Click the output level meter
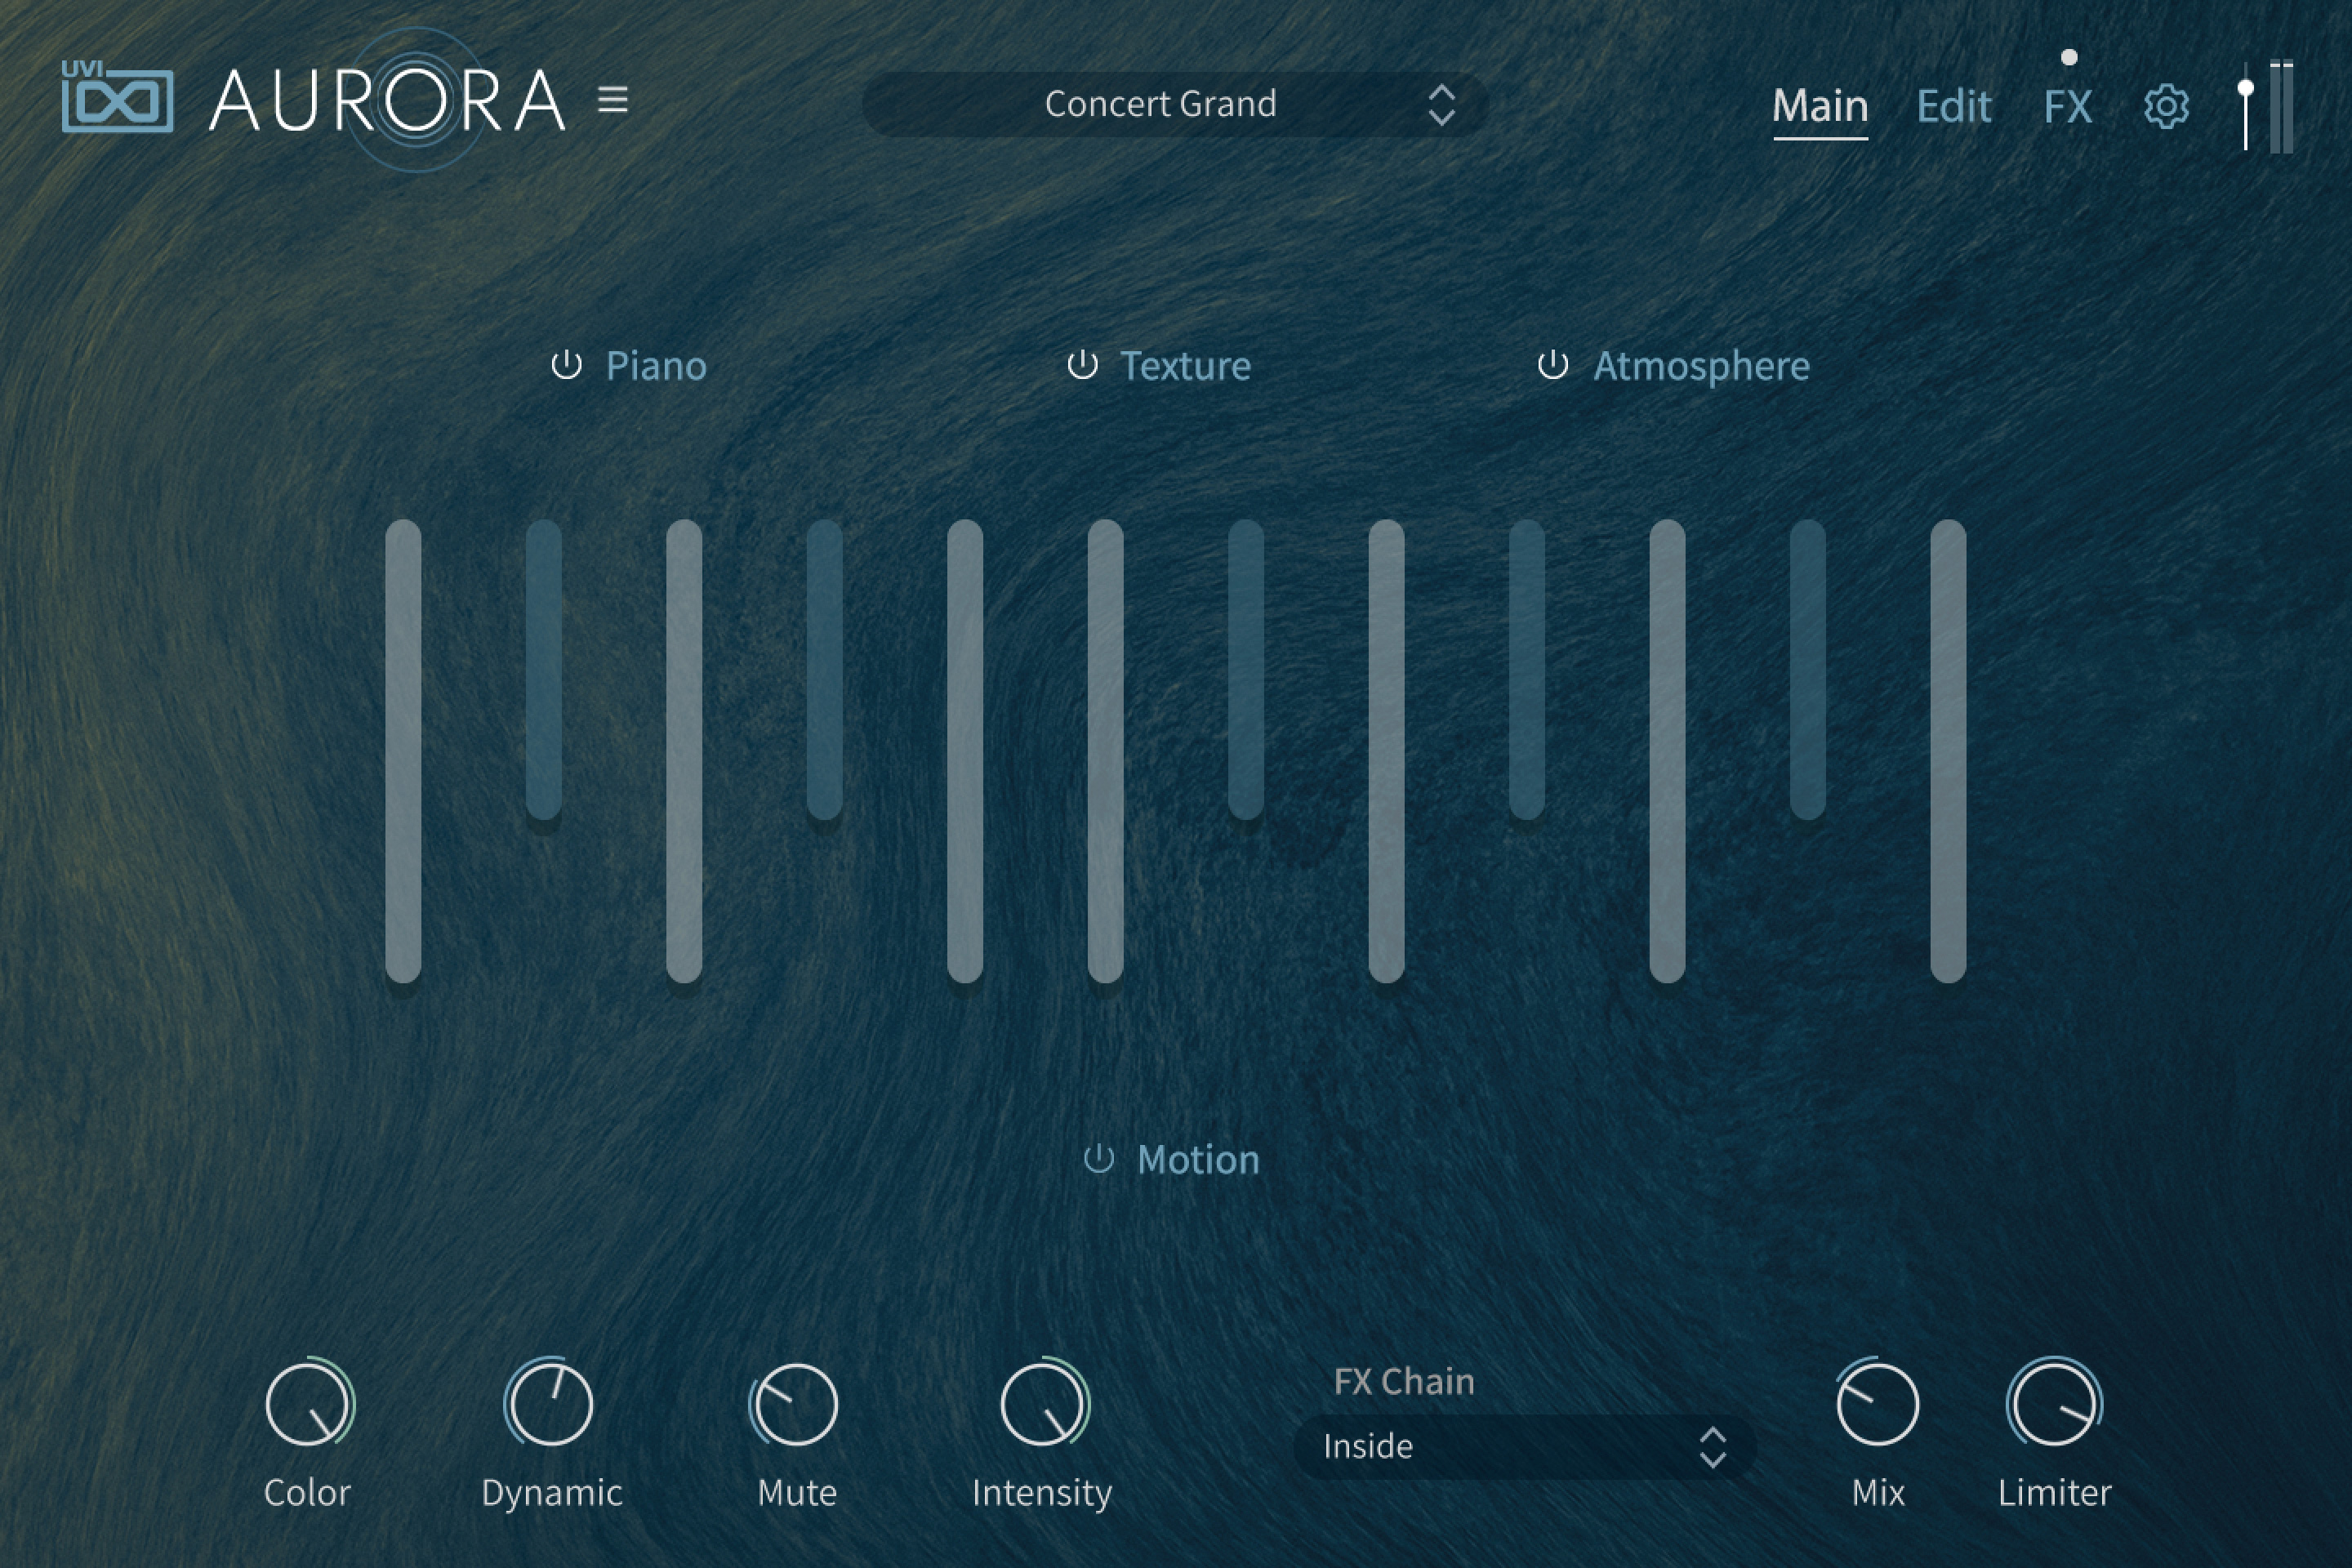 2281,106
